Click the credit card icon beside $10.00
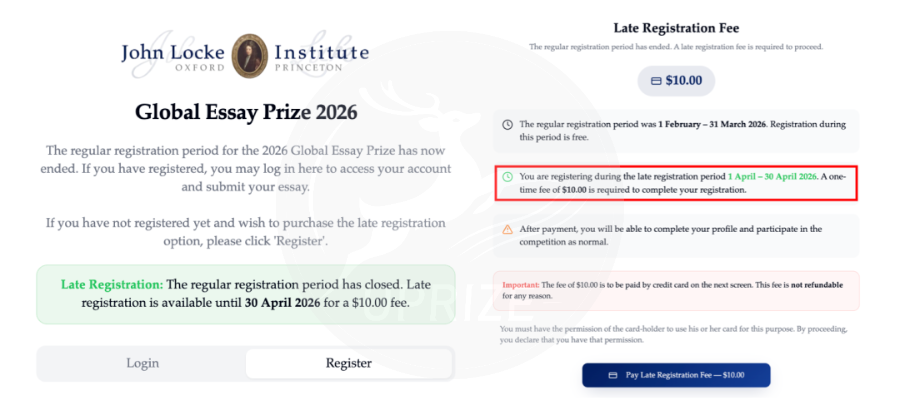 pos(656,81)
